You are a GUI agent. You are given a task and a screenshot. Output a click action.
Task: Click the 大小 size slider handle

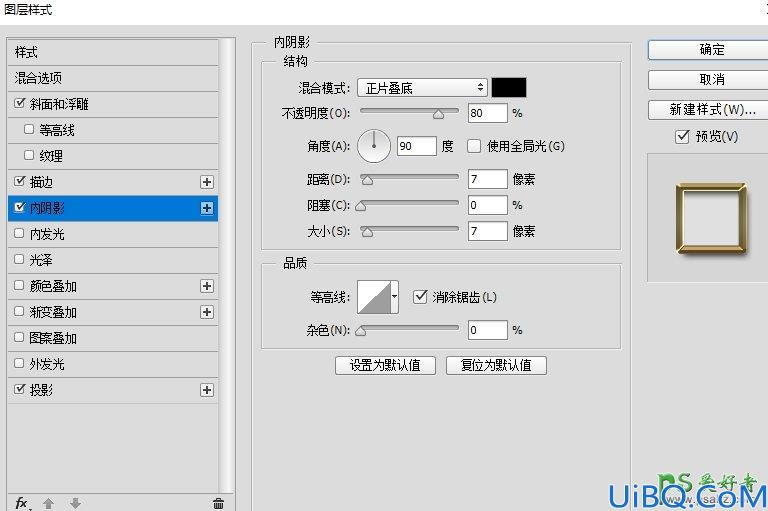coord(367,232)
